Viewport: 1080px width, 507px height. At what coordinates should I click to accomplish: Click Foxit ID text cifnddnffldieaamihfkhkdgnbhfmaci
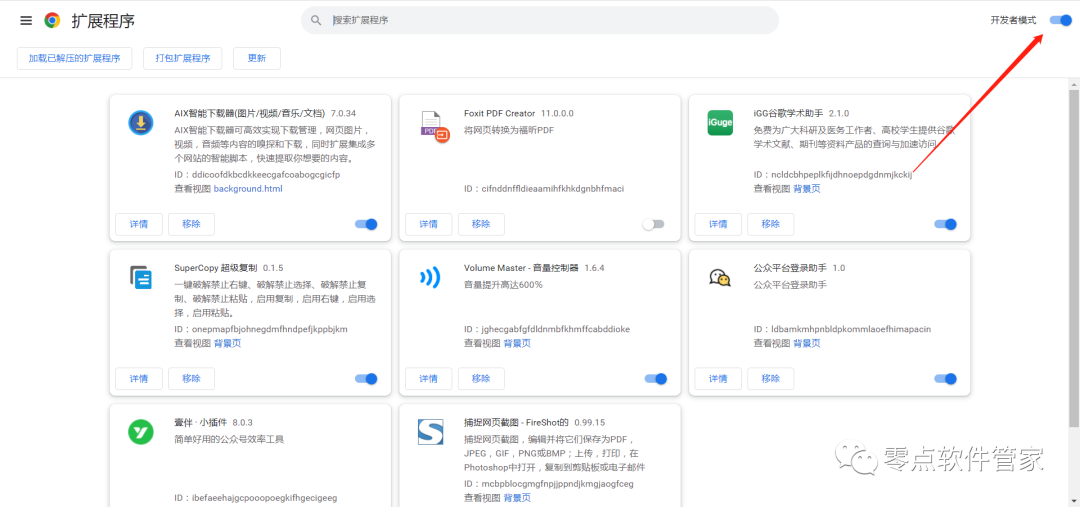(553, 189)
